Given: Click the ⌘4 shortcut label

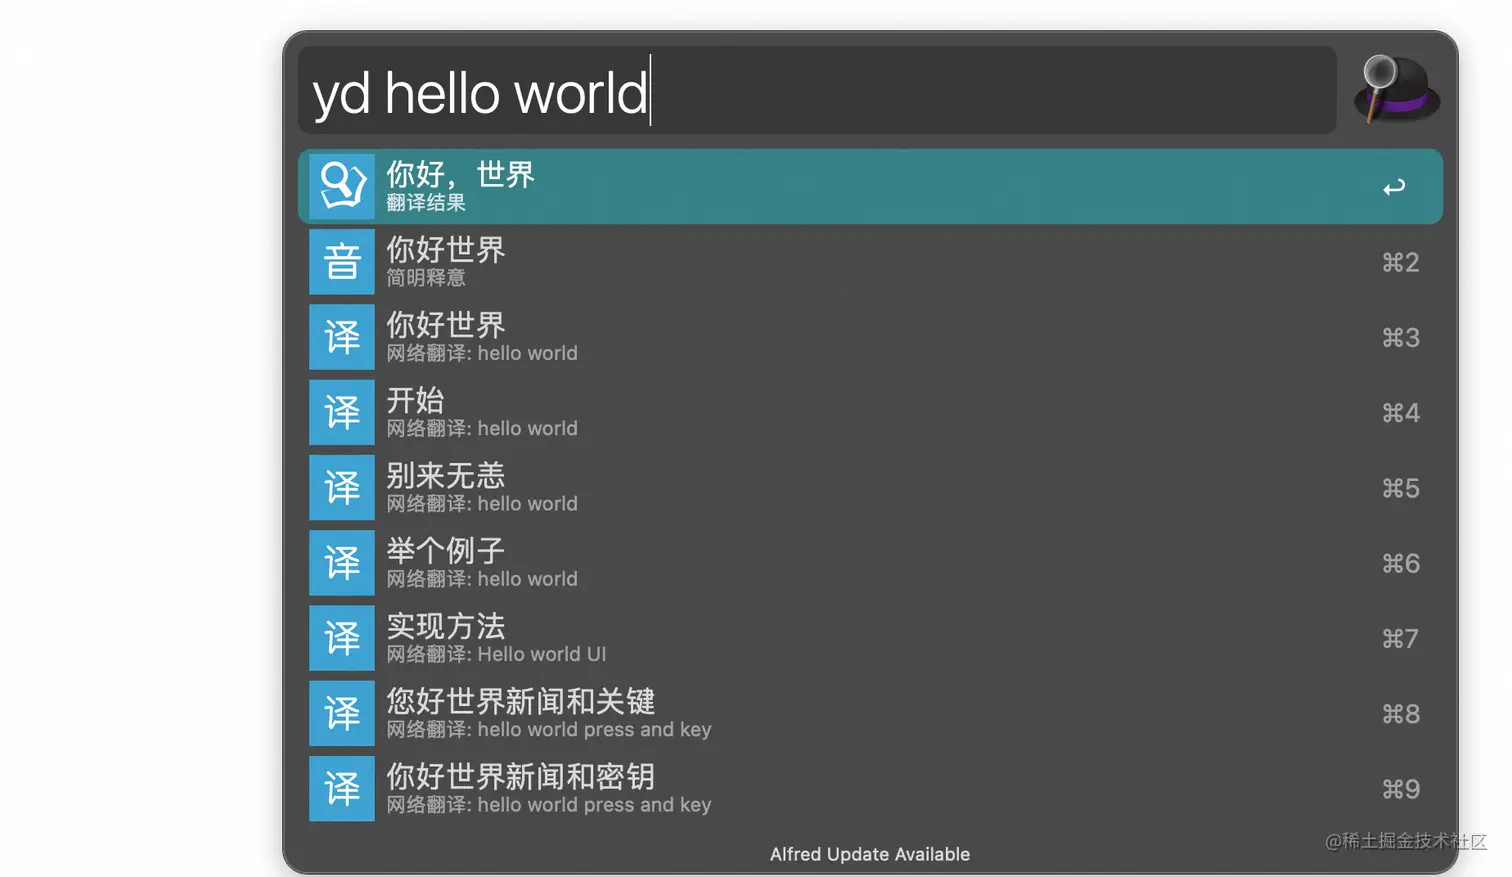Looking at the screenshot, I should coord(1400,413).
